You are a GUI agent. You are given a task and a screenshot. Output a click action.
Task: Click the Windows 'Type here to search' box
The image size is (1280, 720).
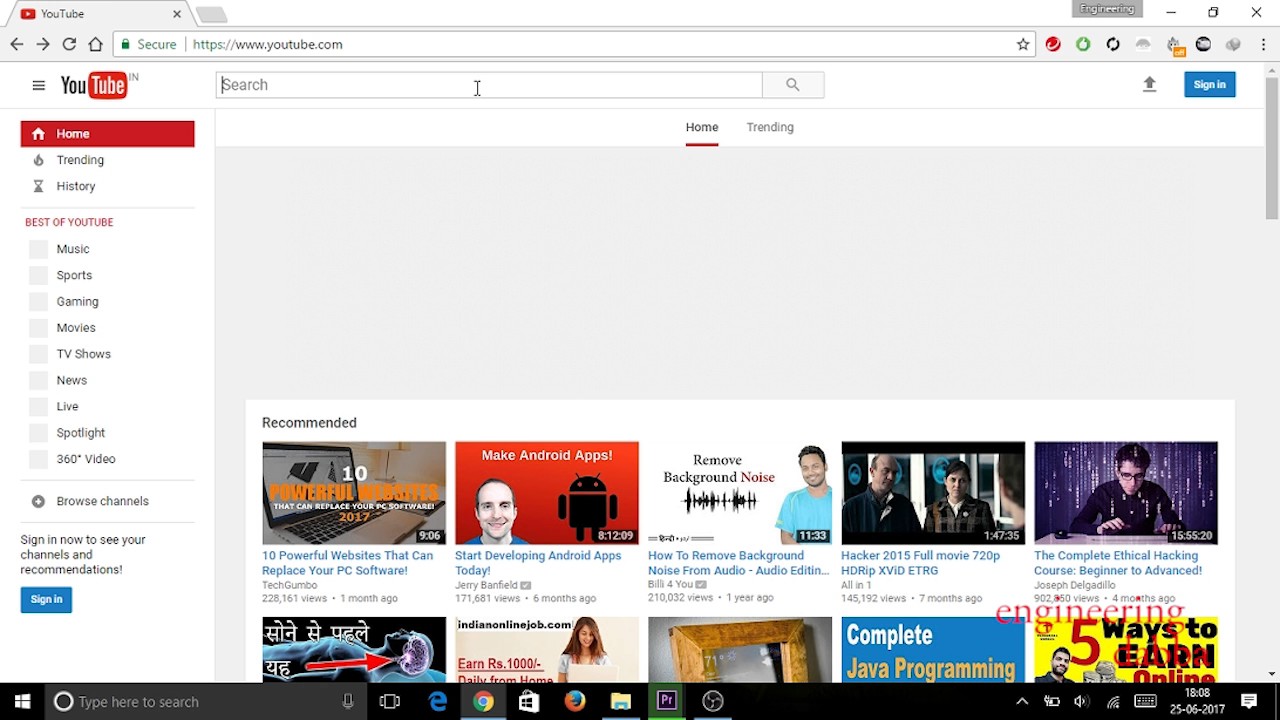tap(206, 702)
